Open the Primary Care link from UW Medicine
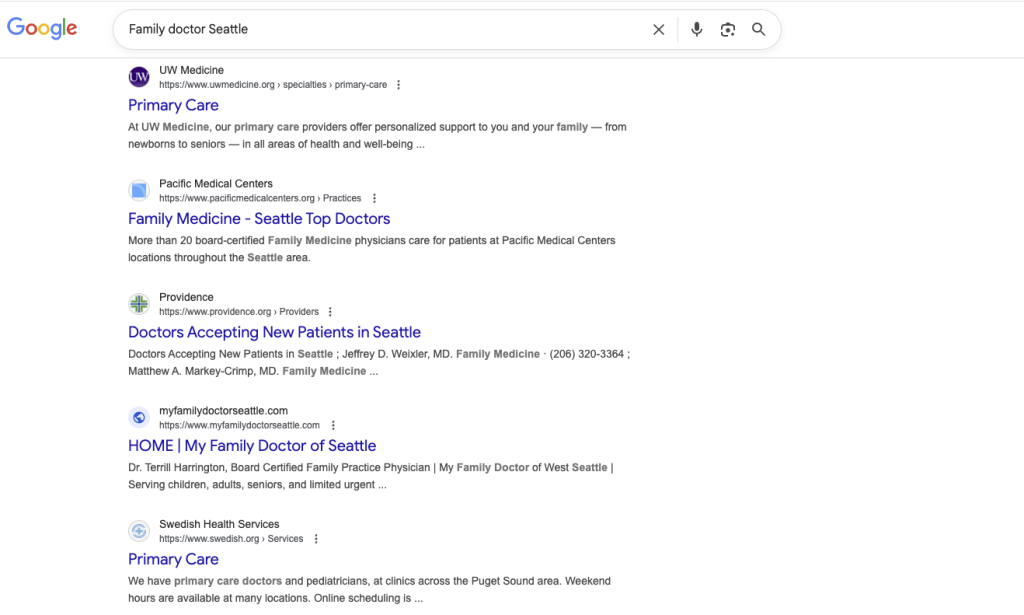1024x615 pixels. click(173, 105)
